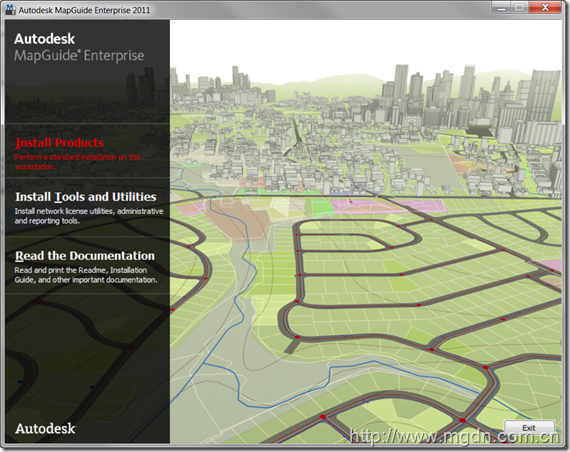Click the MapGuide title bar app icon
Image resolution: width=570 pixels, height=452 pixels.
click(x=11, y=9)
